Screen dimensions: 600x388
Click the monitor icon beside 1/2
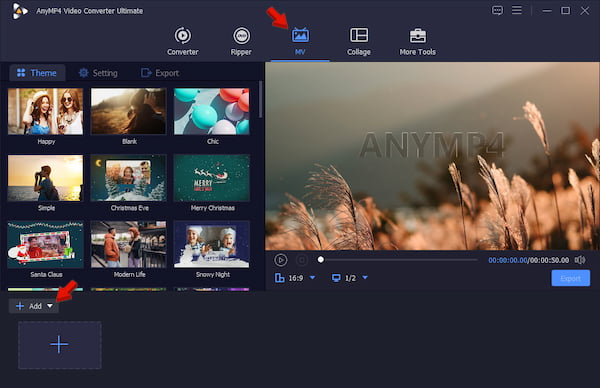(x=336, y=277)
